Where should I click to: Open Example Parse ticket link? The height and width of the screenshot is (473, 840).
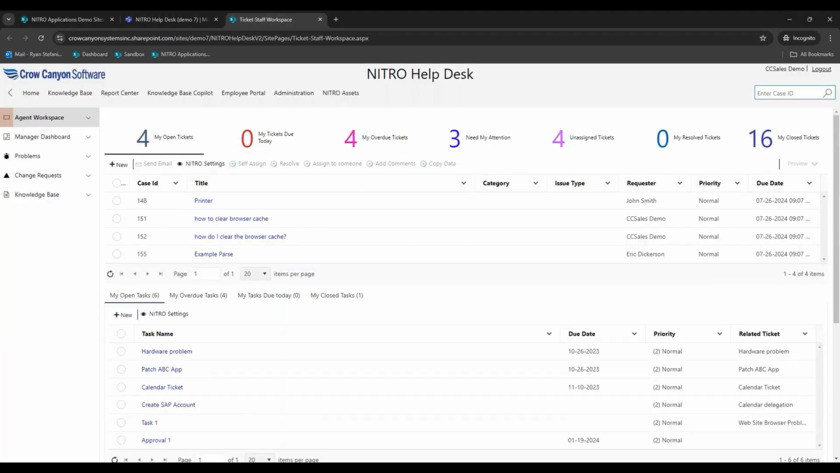pyautogui.click(x=214, y=254)
